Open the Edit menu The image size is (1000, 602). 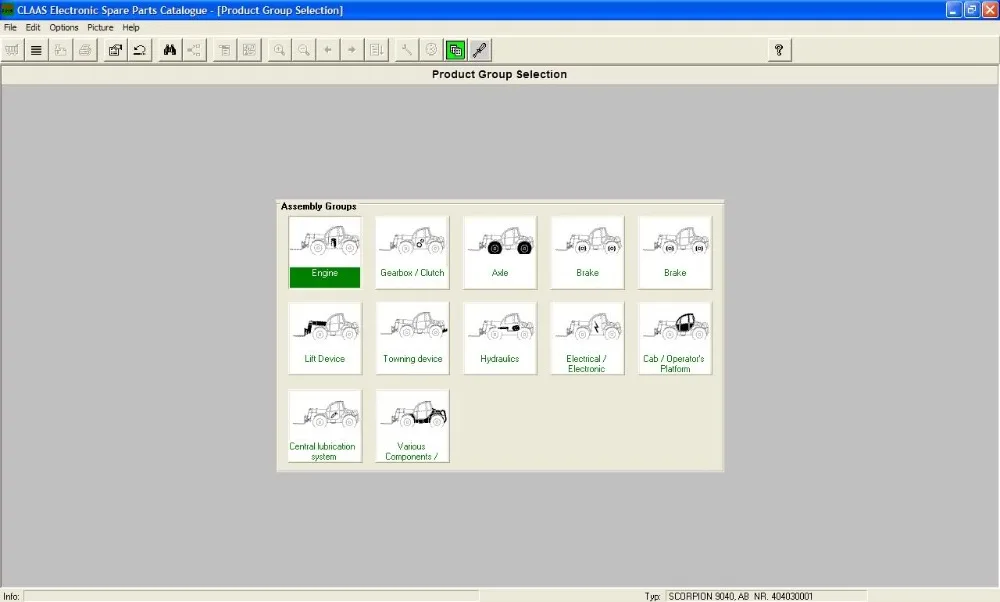(x=33, y=27)
